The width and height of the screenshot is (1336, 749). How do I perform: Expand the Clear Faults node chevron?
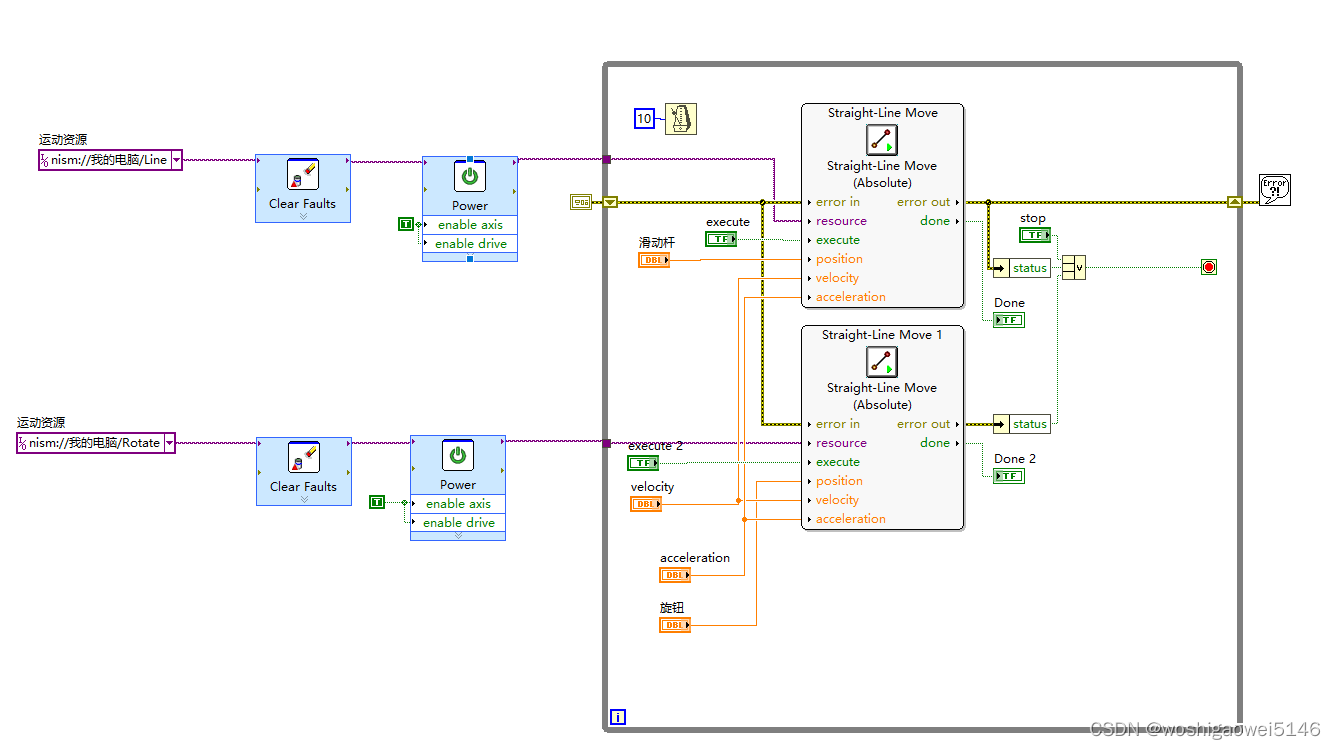click(303, 215)
